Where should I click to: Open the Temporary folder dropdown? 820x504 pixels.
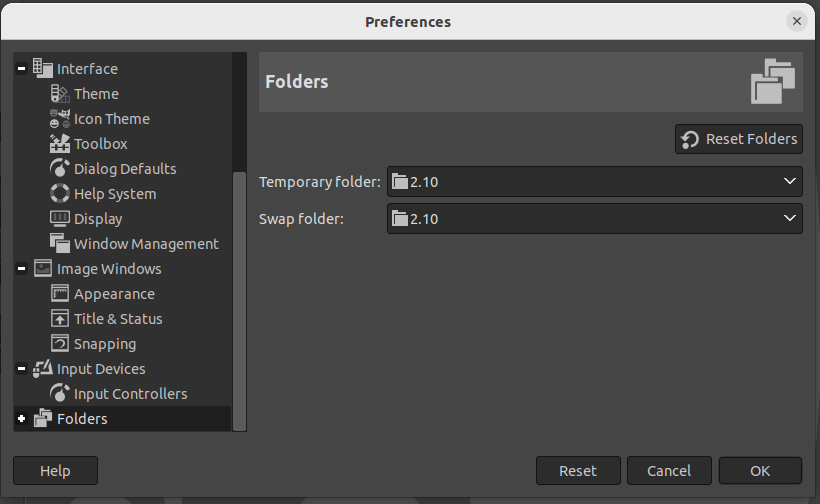[x=594, y=182]
